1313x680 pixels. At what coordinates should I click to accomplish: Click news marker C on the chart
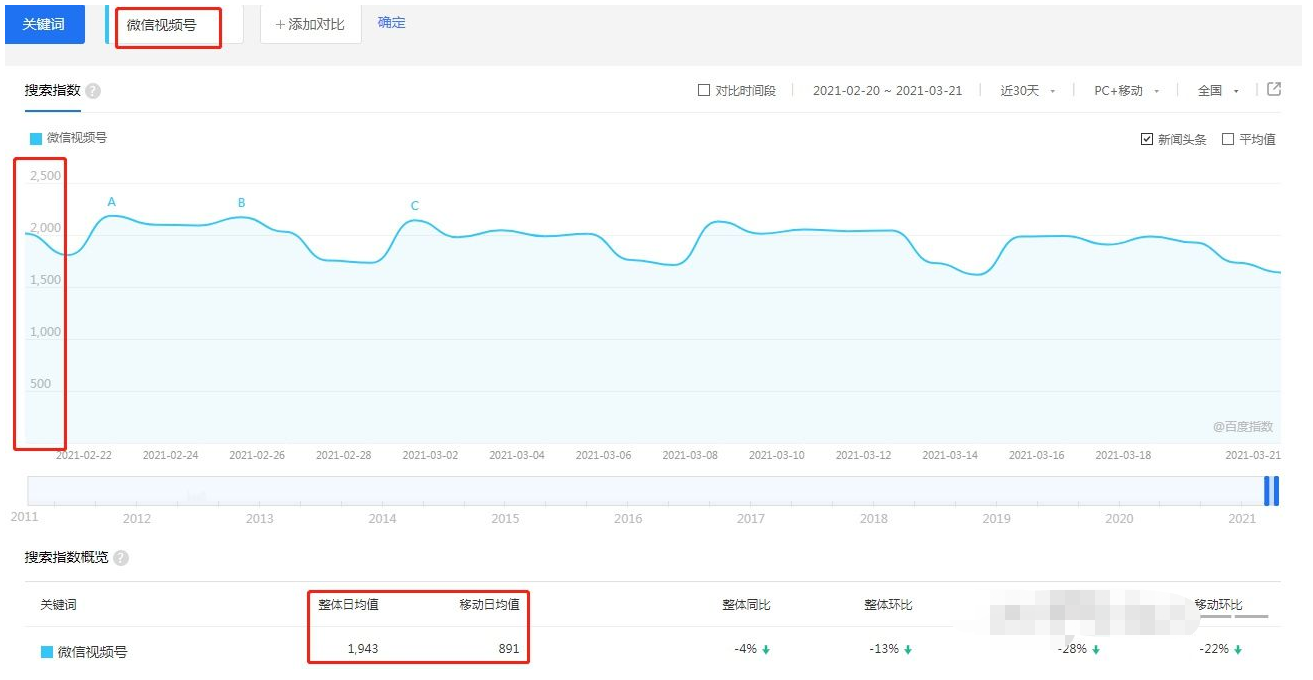pyautogui.click(x=415, y=206)
